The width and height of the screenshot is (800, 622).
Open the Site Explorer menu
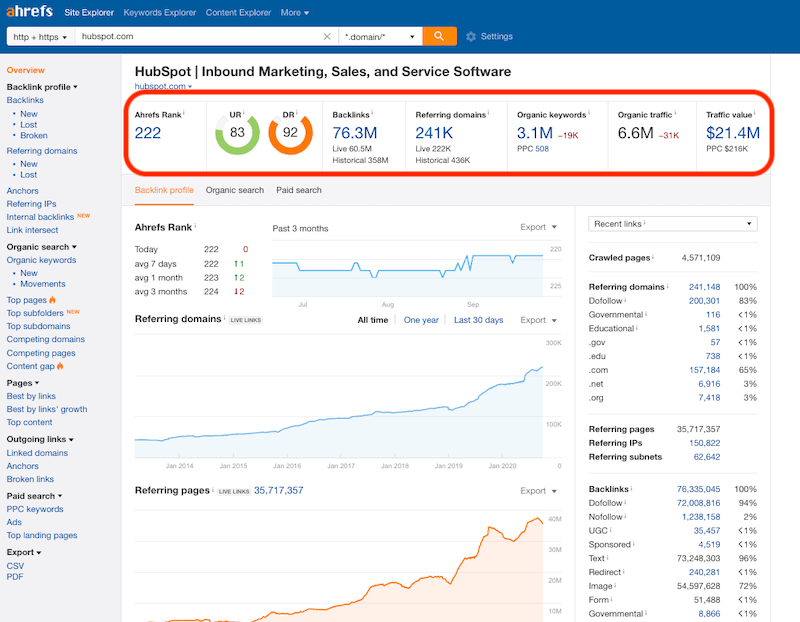pos(89,13)
